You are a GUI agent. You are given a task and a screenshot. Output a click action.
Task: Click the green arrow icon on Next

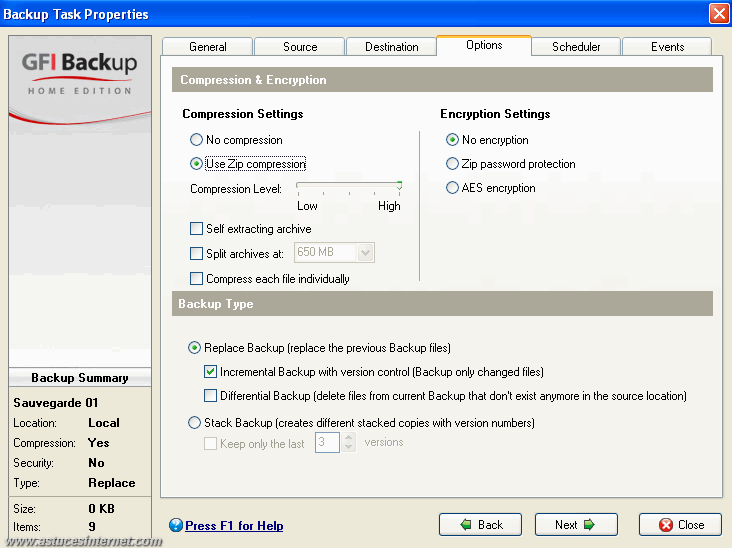(589, 525)
